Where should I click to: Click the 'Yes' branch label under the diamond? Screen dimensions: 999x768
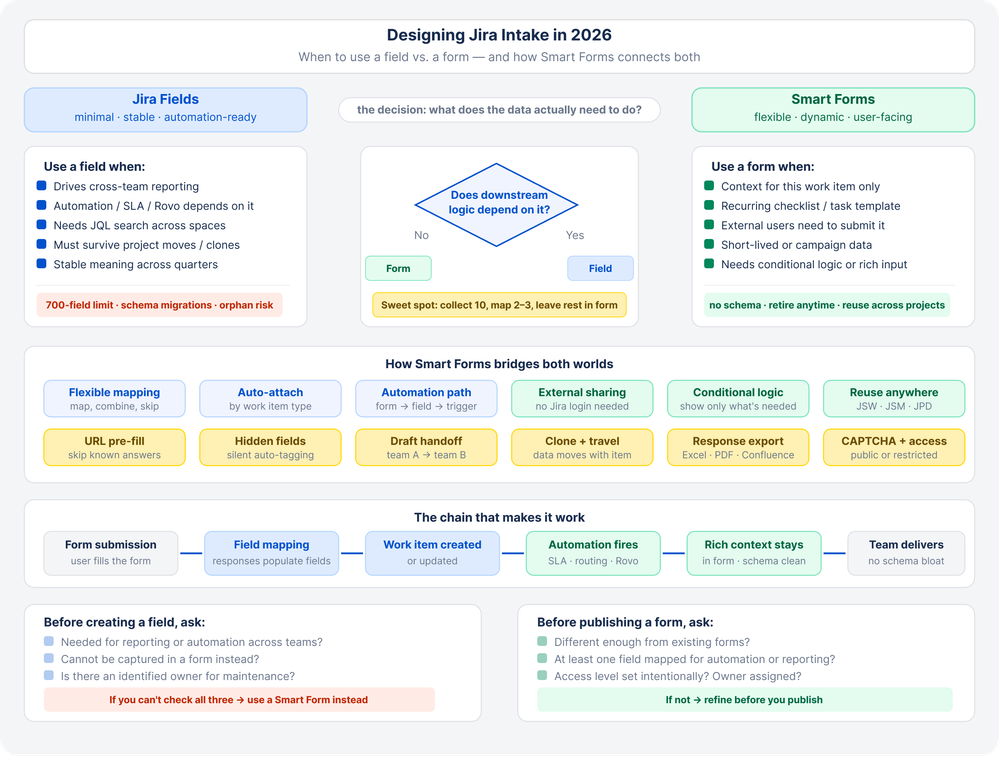coord(575,235)
